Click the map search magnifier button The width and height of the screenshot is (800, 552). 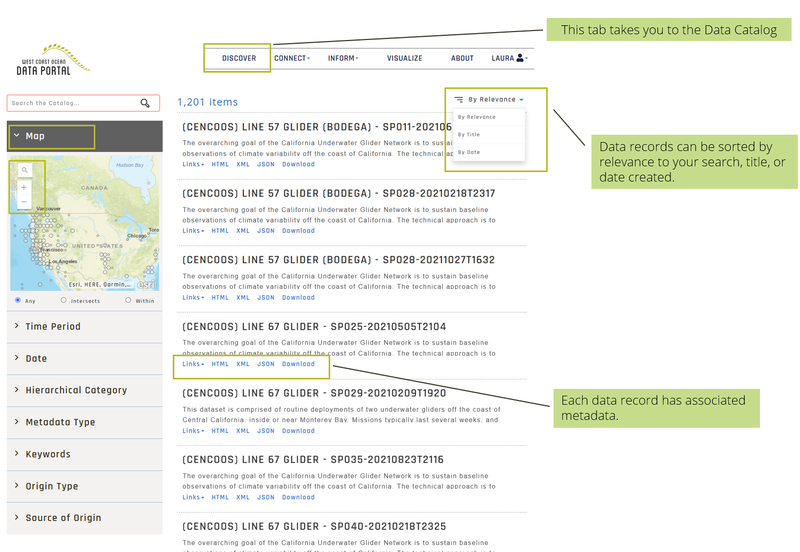point(24,170)
